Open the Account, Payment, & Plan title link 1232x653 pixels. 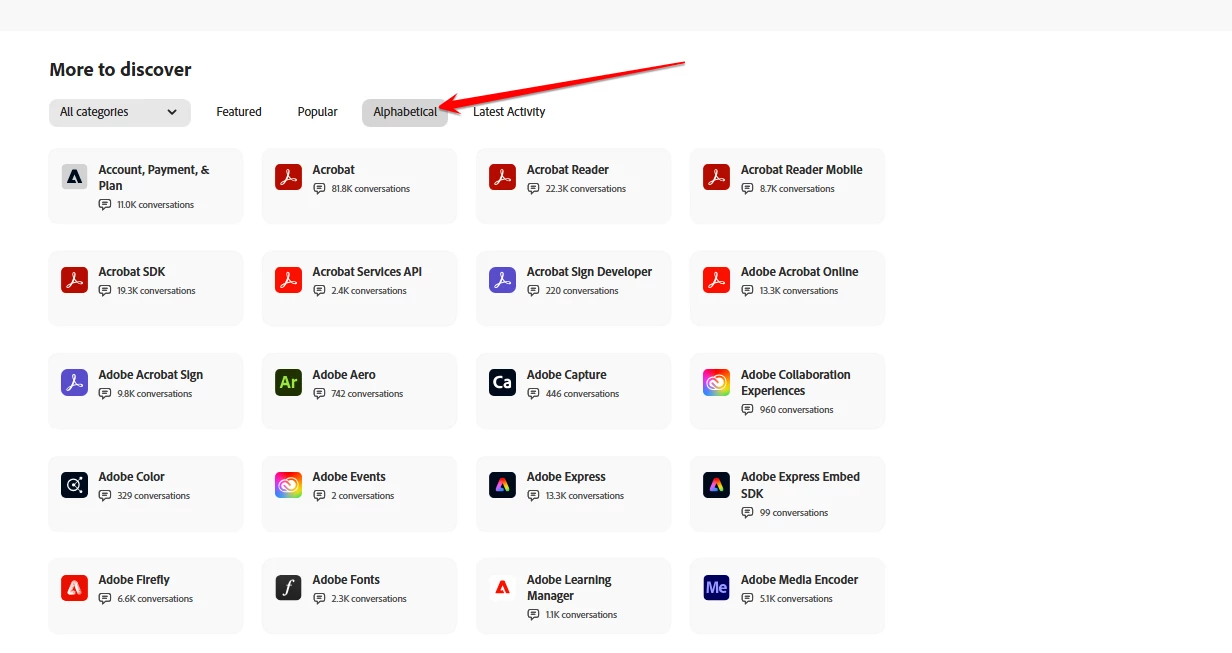(154, 178)
